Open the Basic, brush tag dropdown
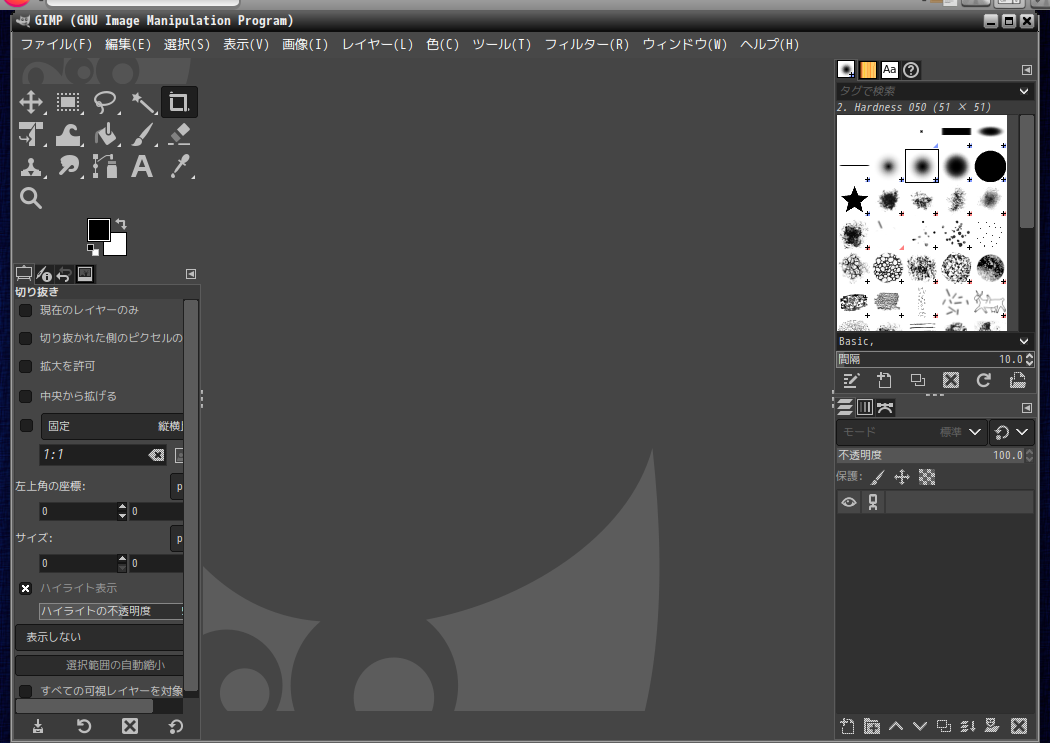The image size is (1050, 743). 1024,341
